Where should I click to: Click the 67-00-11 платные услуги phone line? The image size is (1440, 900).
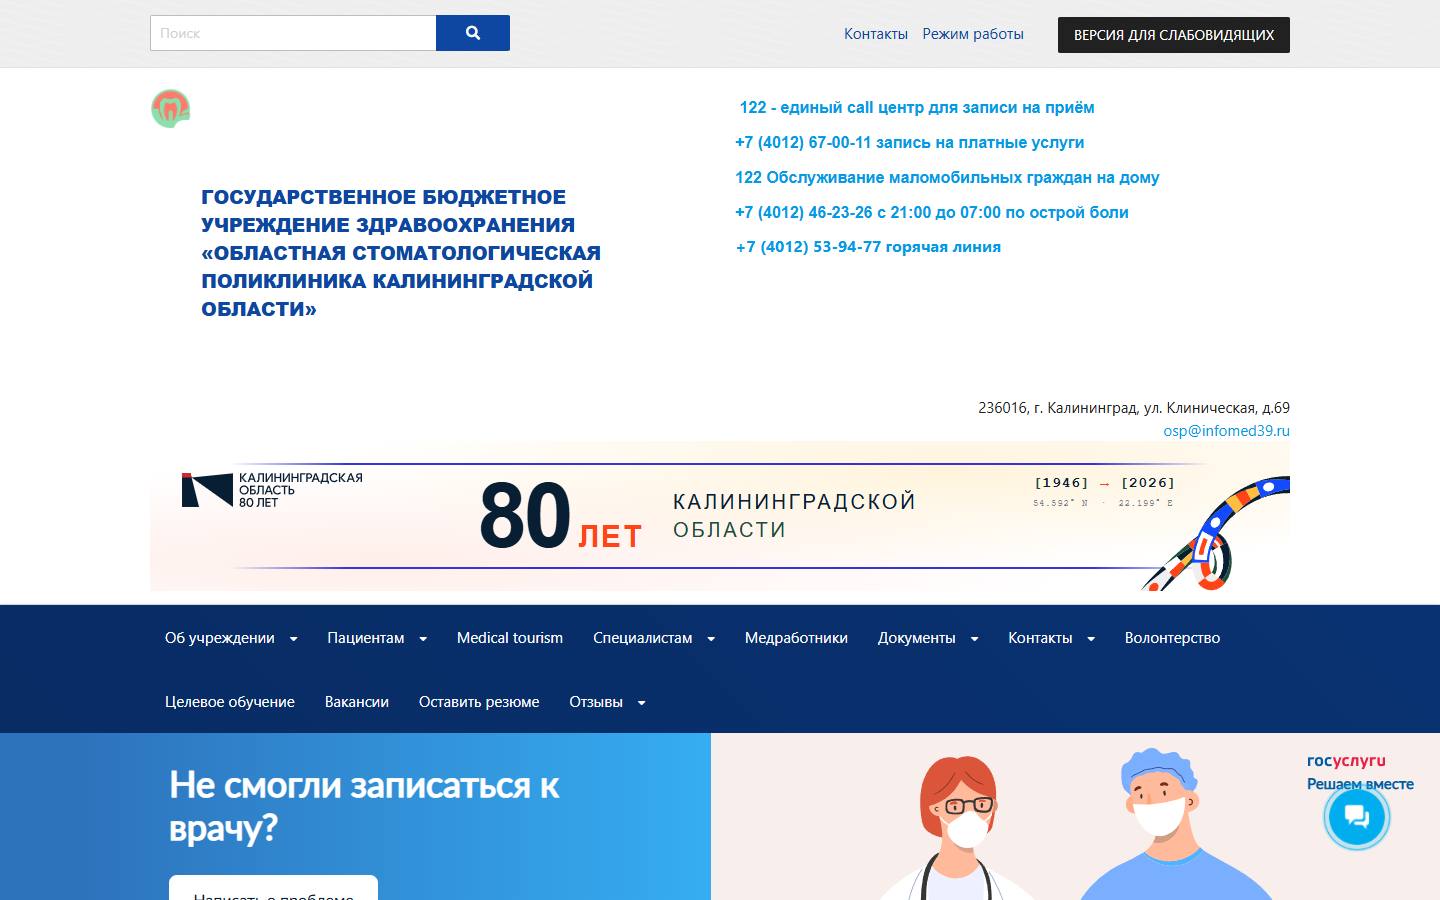910,142
